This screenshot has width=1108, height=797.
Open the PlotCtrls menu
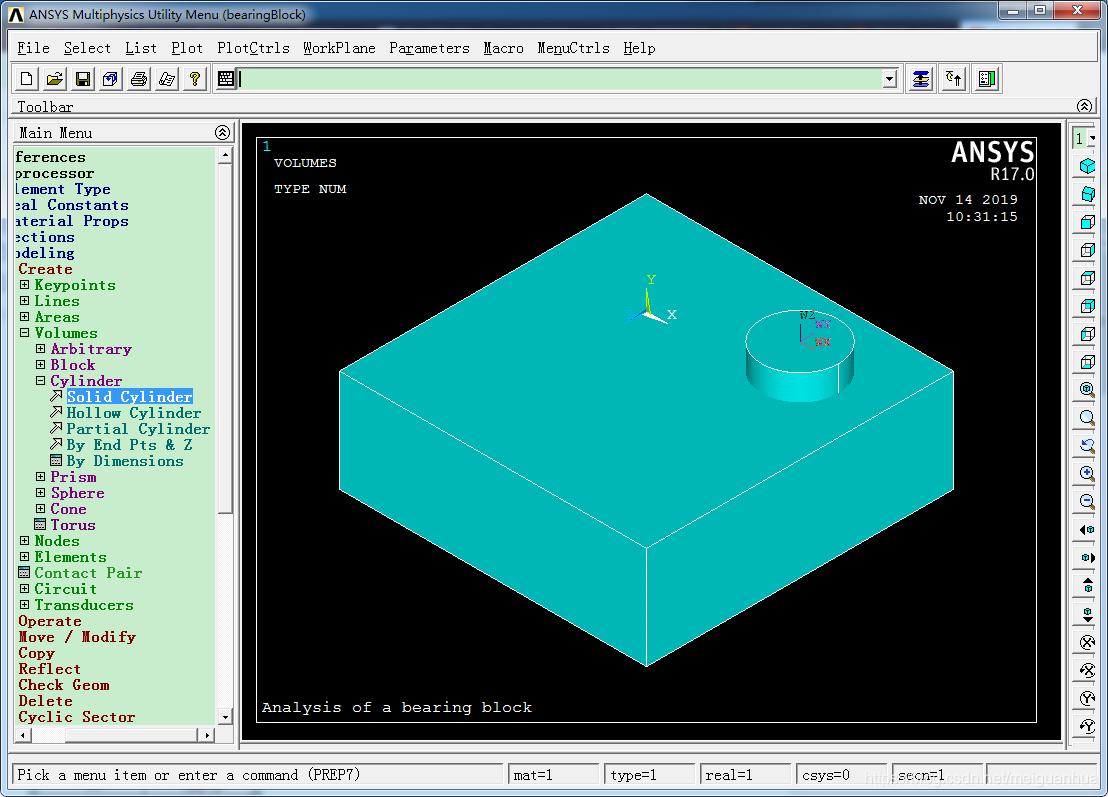[x=253, y=48]
